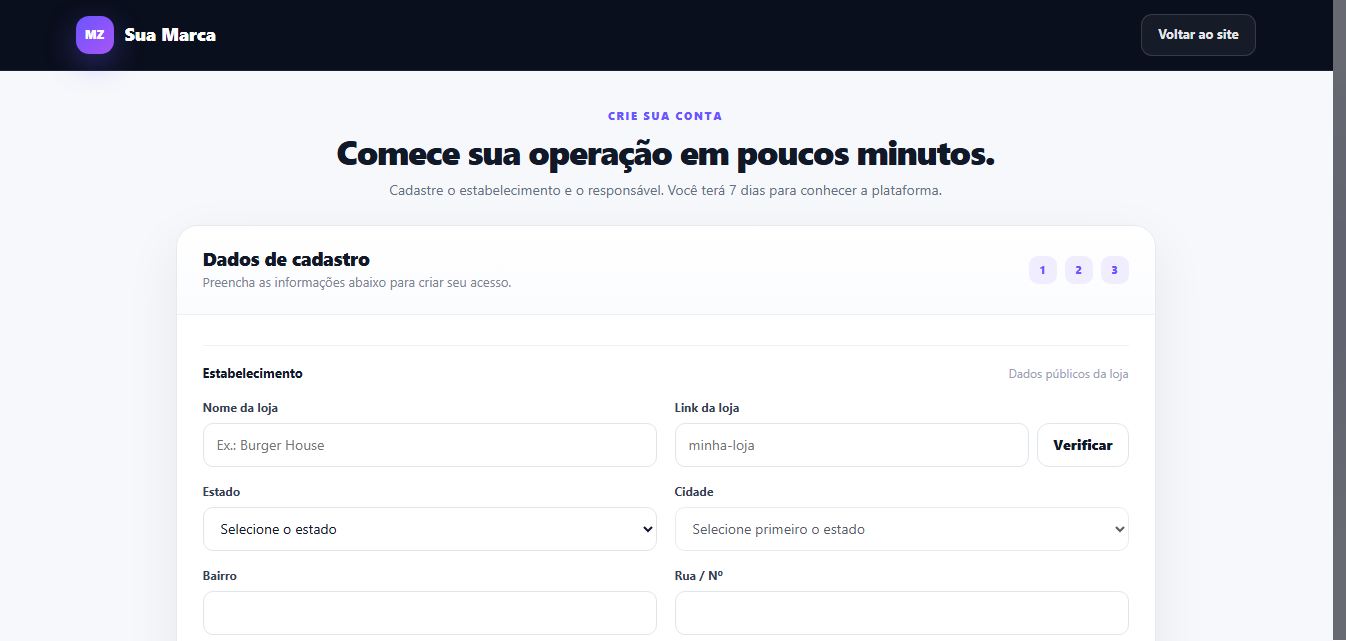Click the 'Estabelecimento' section label
This screenshot has width=1346, height=641.
click(x=253, y=373)
